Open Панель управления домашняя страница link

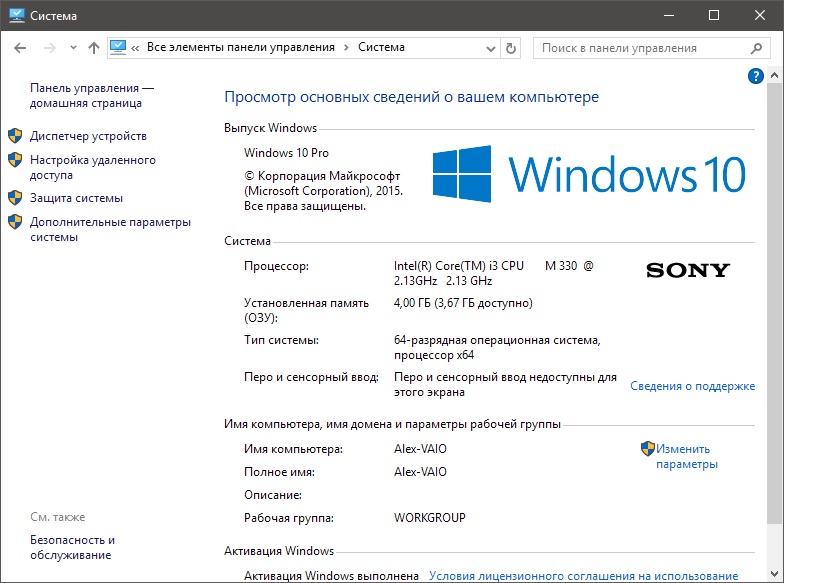(92, 96)
